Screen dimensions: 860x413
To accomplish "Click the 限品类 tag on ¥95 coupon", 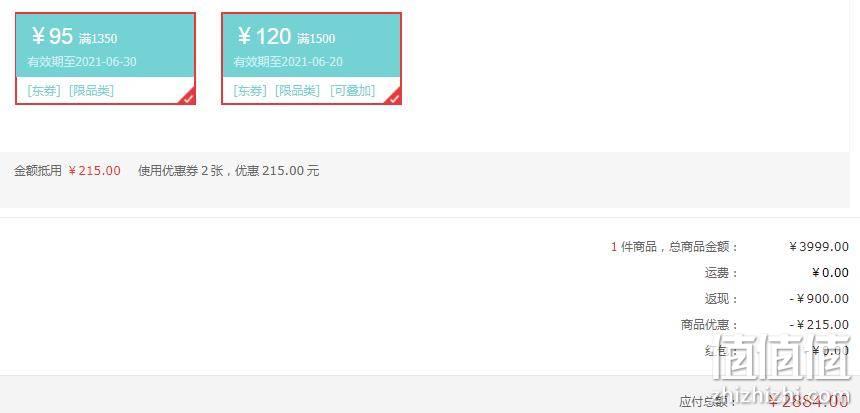I will (92, 91).
